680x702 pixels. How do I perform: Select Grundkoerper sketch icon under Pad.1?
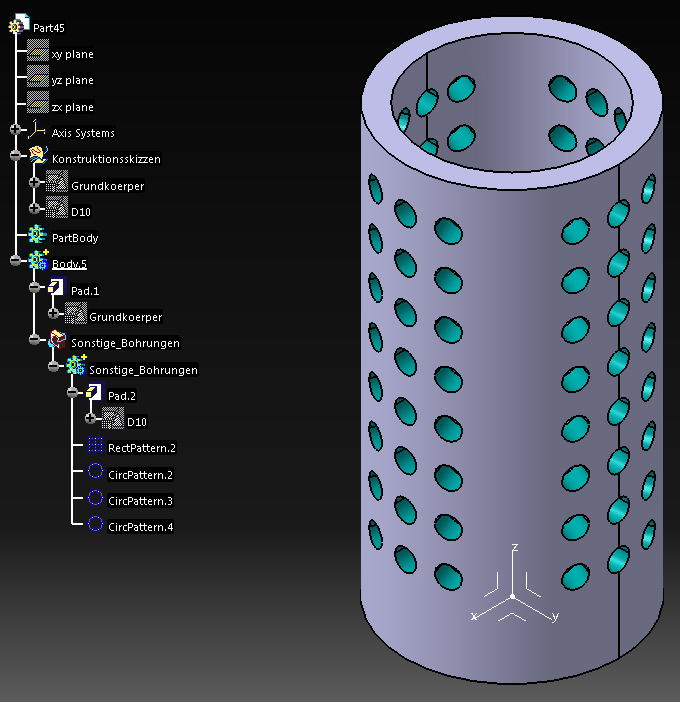coord(76,313)
